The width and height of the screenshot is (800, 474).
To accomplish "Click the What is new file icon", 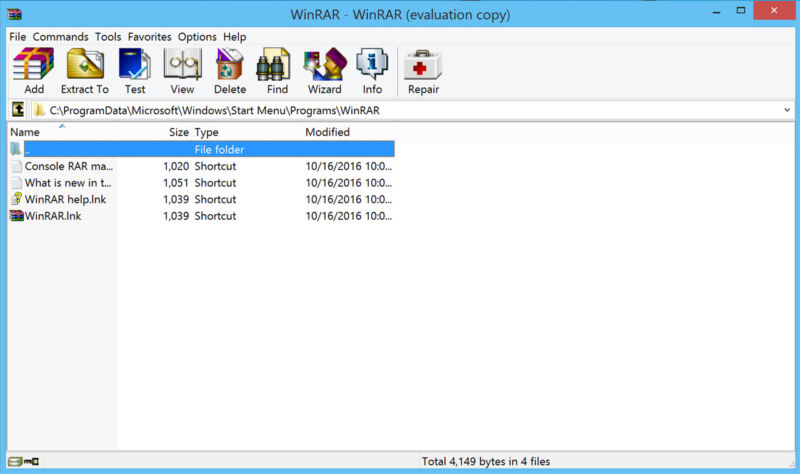I will click(x=17, y=183).
